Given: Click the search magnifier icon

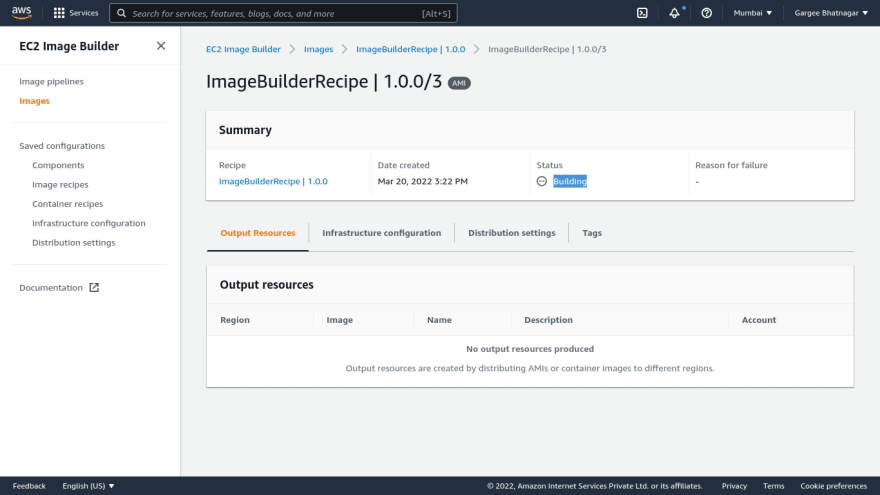Looking at the screenshot, I should (x=121, y=13).
